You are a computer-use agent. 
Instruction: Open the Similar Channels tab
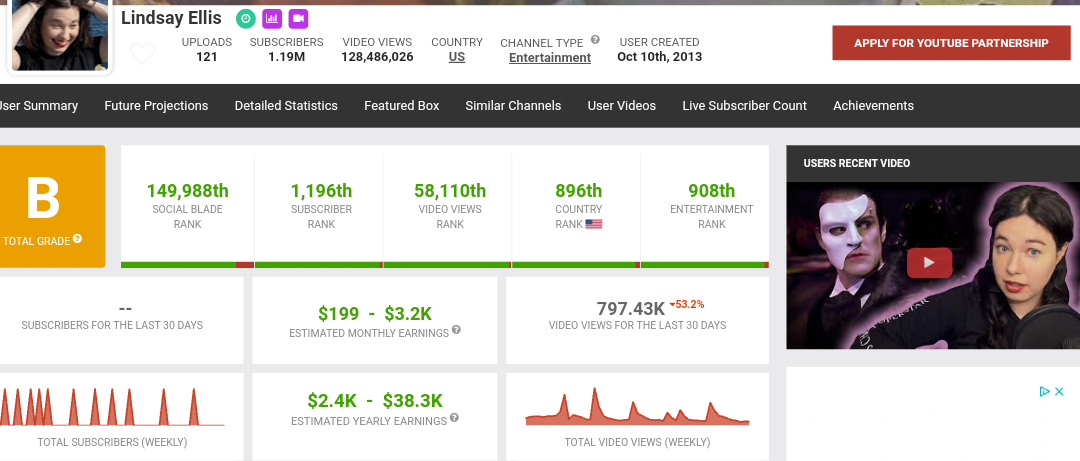513,105
